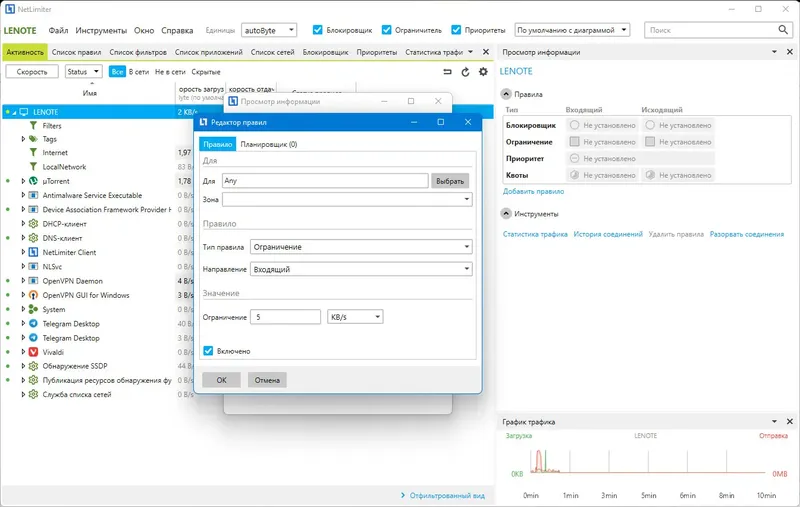Click the collapse-all arrows icon beside refresh
The width and height of the screenshot is (800, 507).
[447, 72]
